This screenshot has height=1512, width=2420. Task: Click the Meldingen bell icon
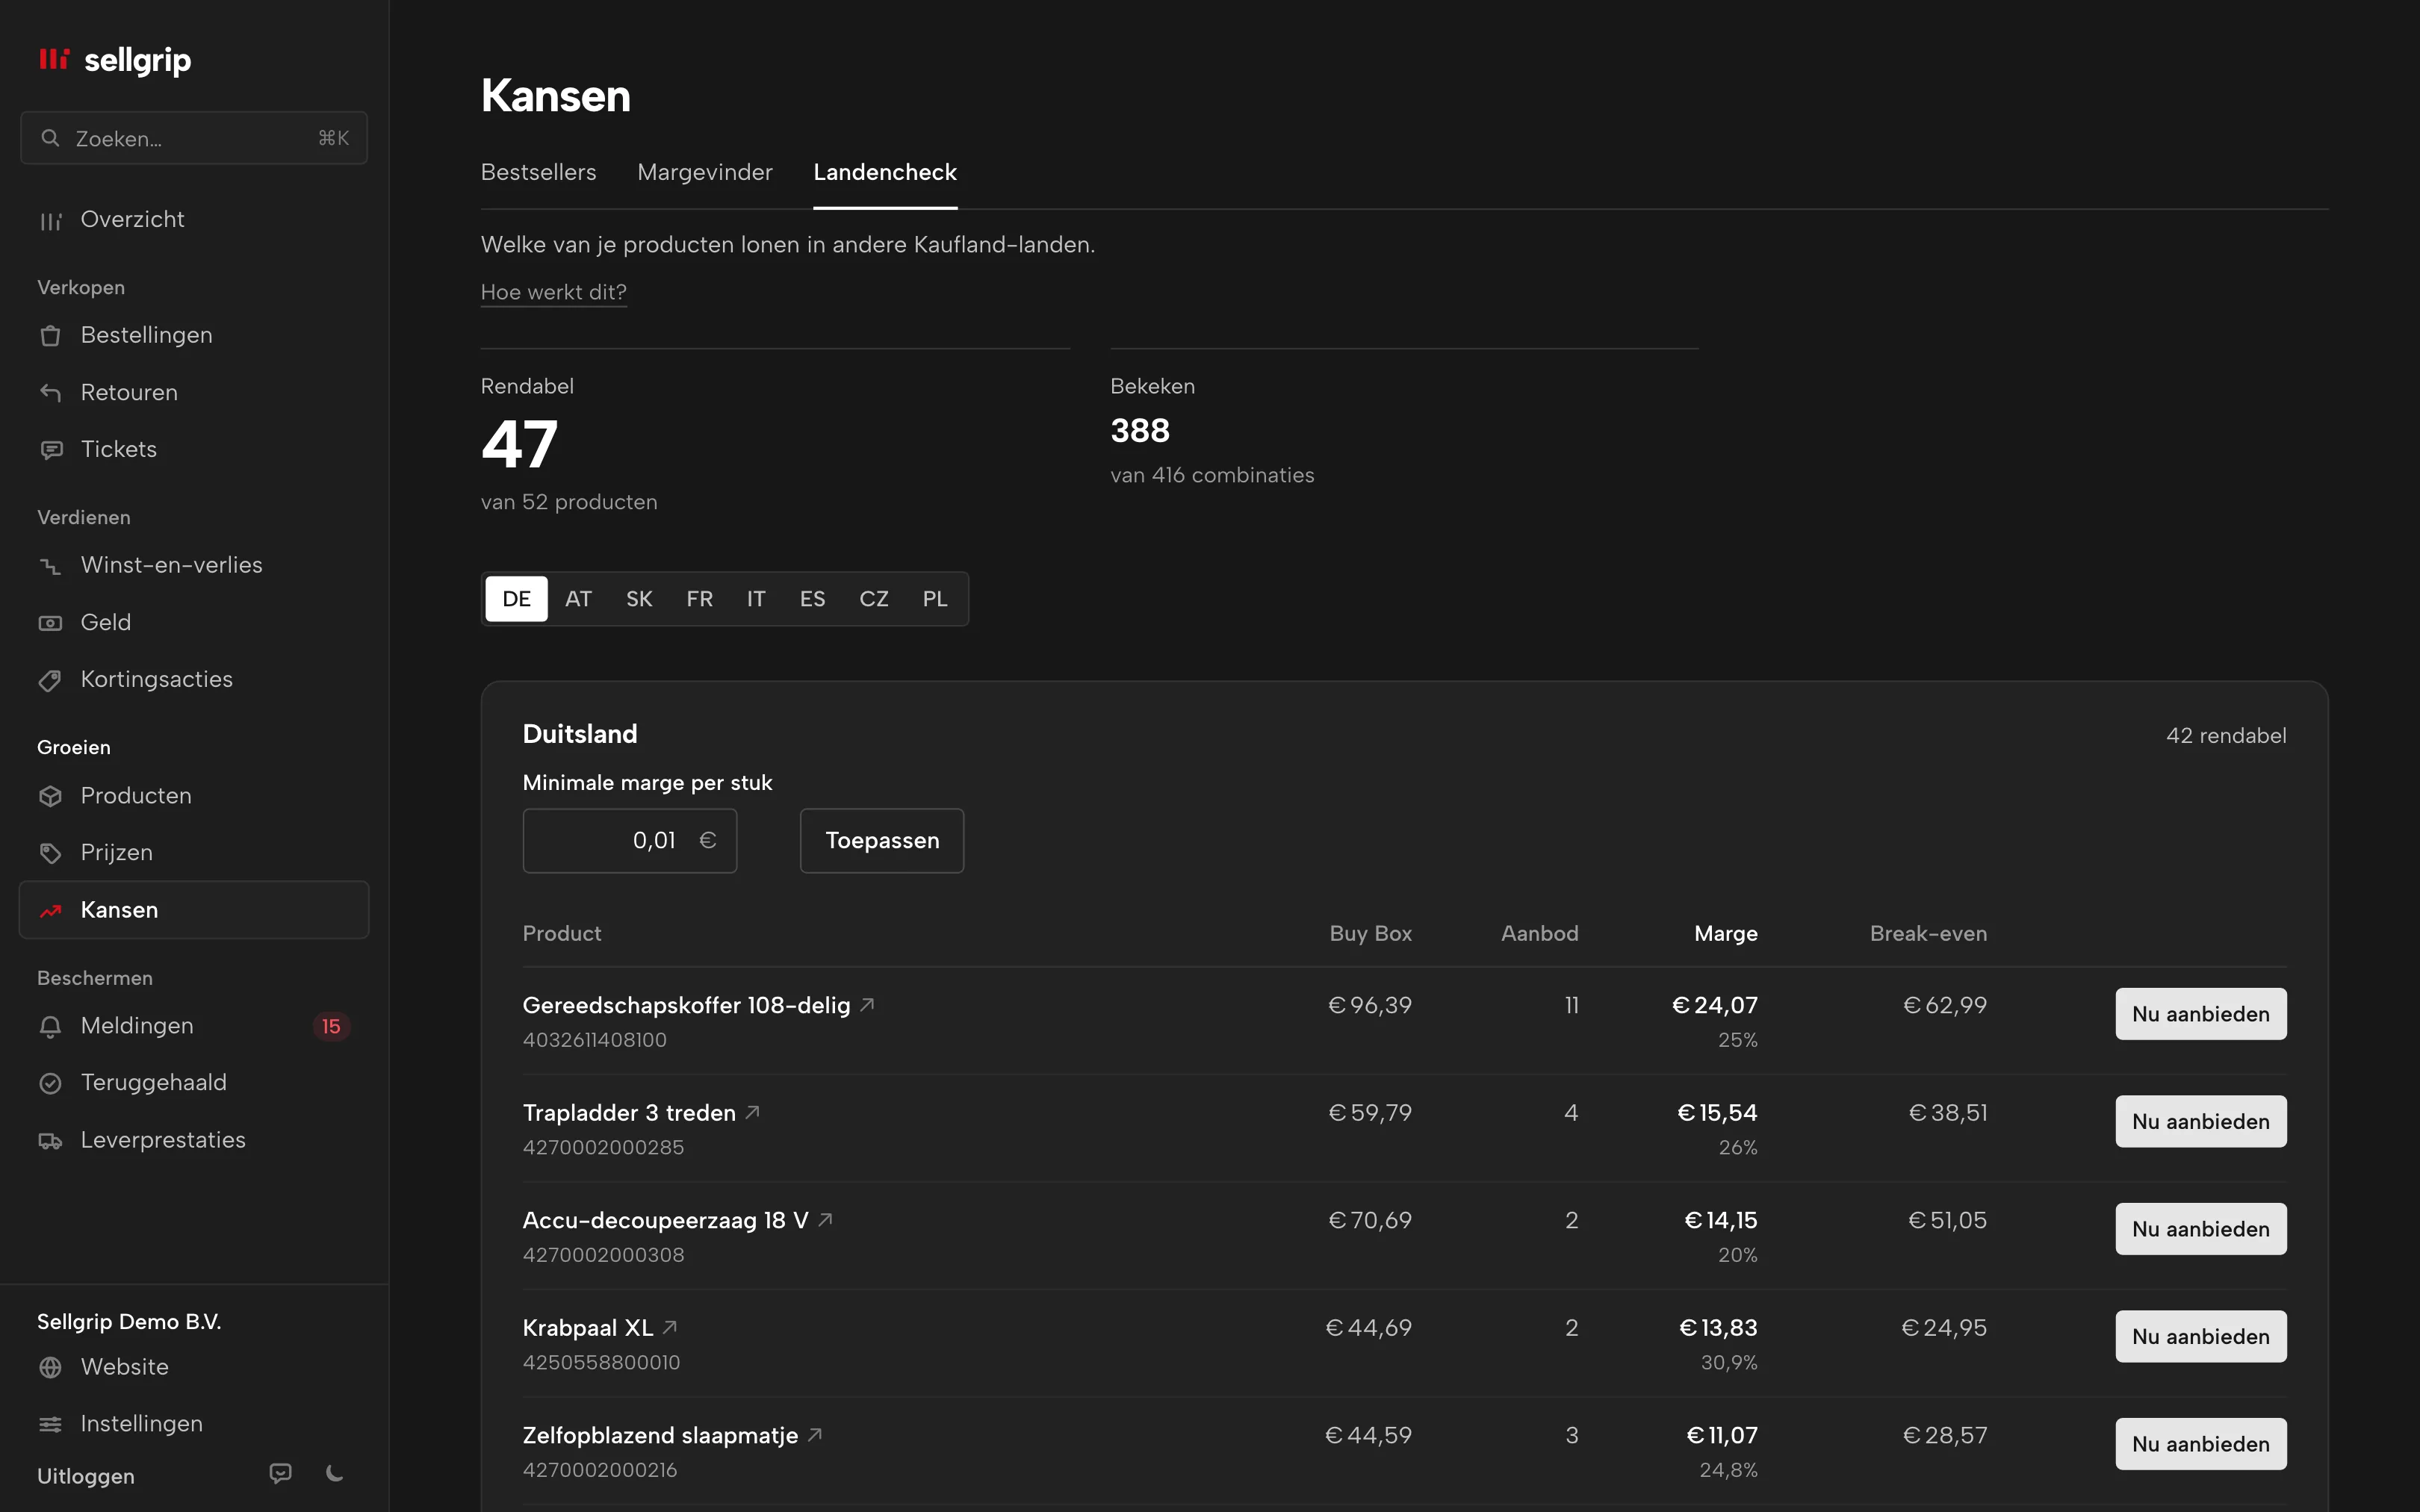[50, 1027]
